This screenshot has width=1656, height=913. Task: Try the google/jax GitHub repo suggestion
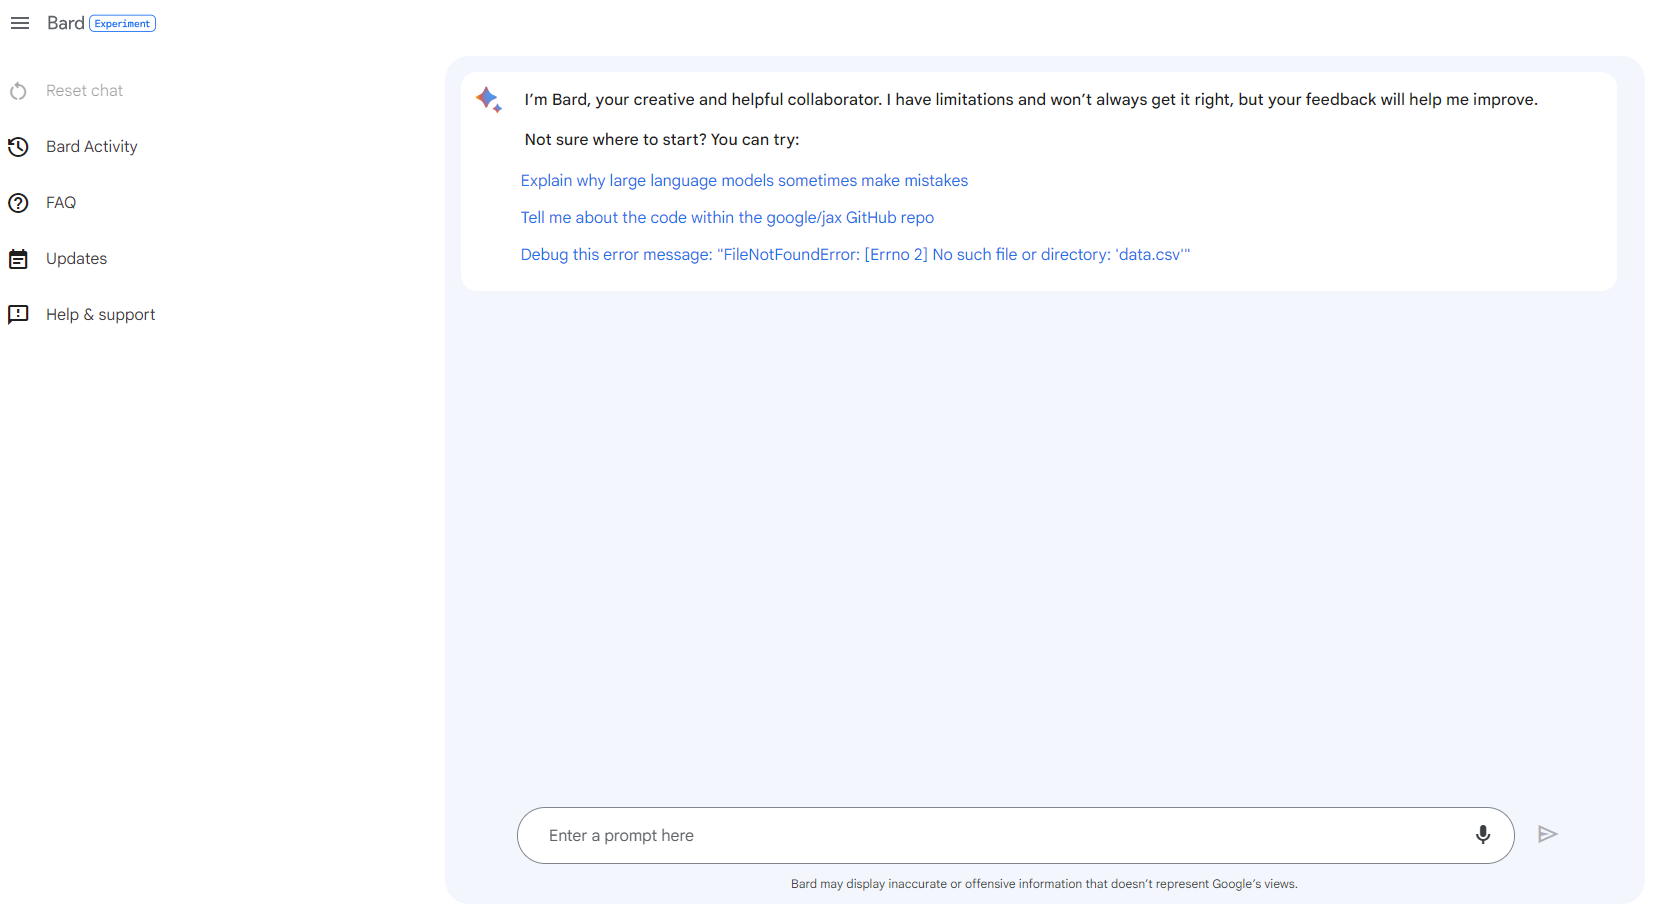pos(727,218)
